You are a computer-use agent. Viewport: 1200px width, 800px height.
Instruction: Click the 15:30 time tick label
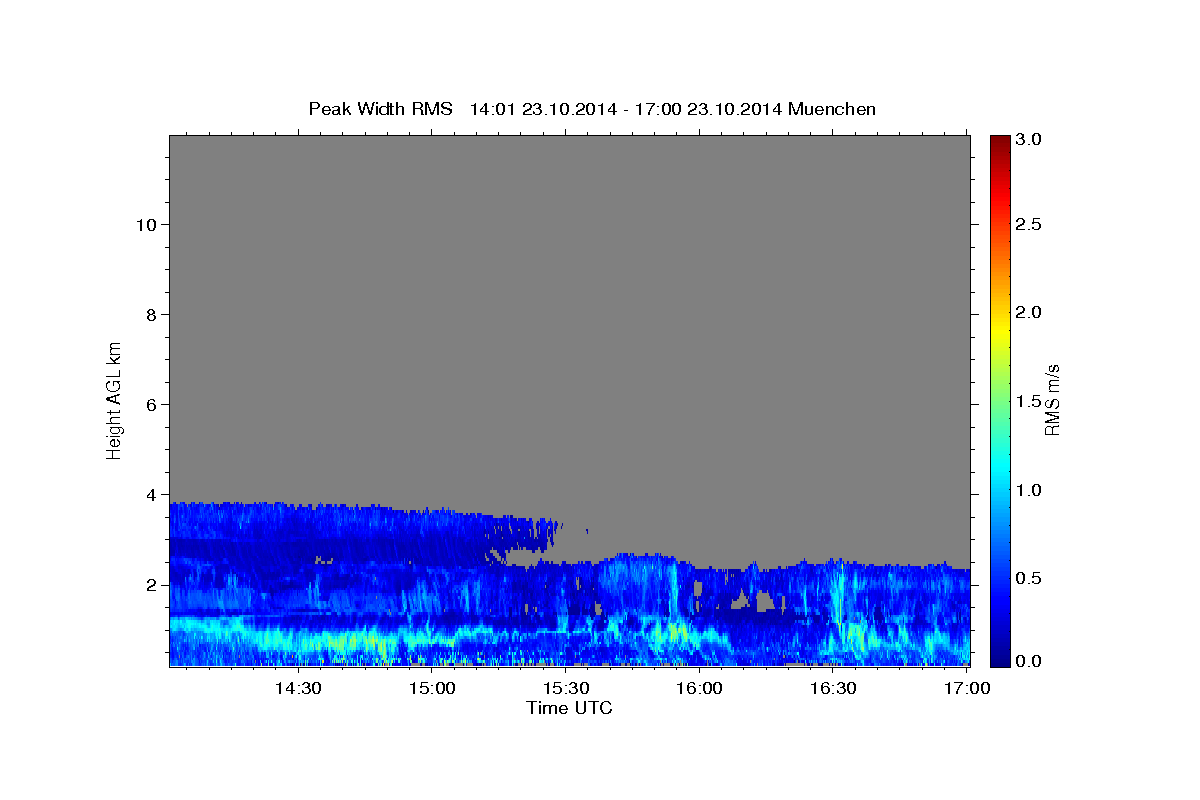pyautogui.click(x=565, y=689)
